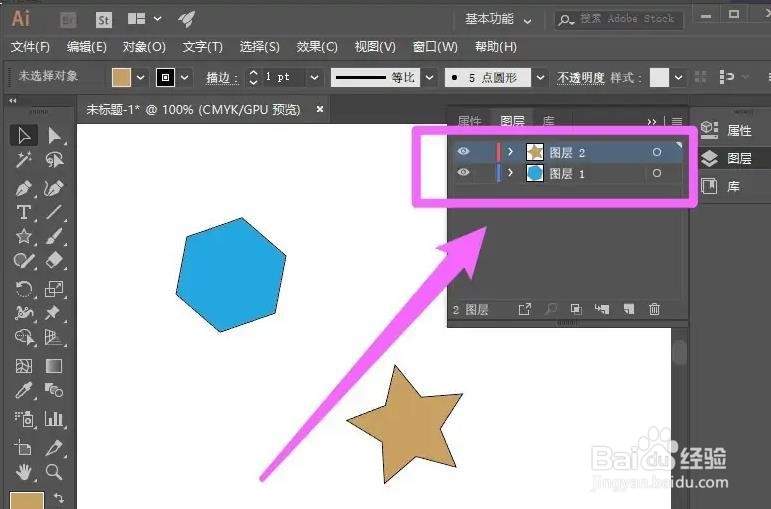Select the Selection (black arrow) tool
771x509 pixels.
point(24,135)
